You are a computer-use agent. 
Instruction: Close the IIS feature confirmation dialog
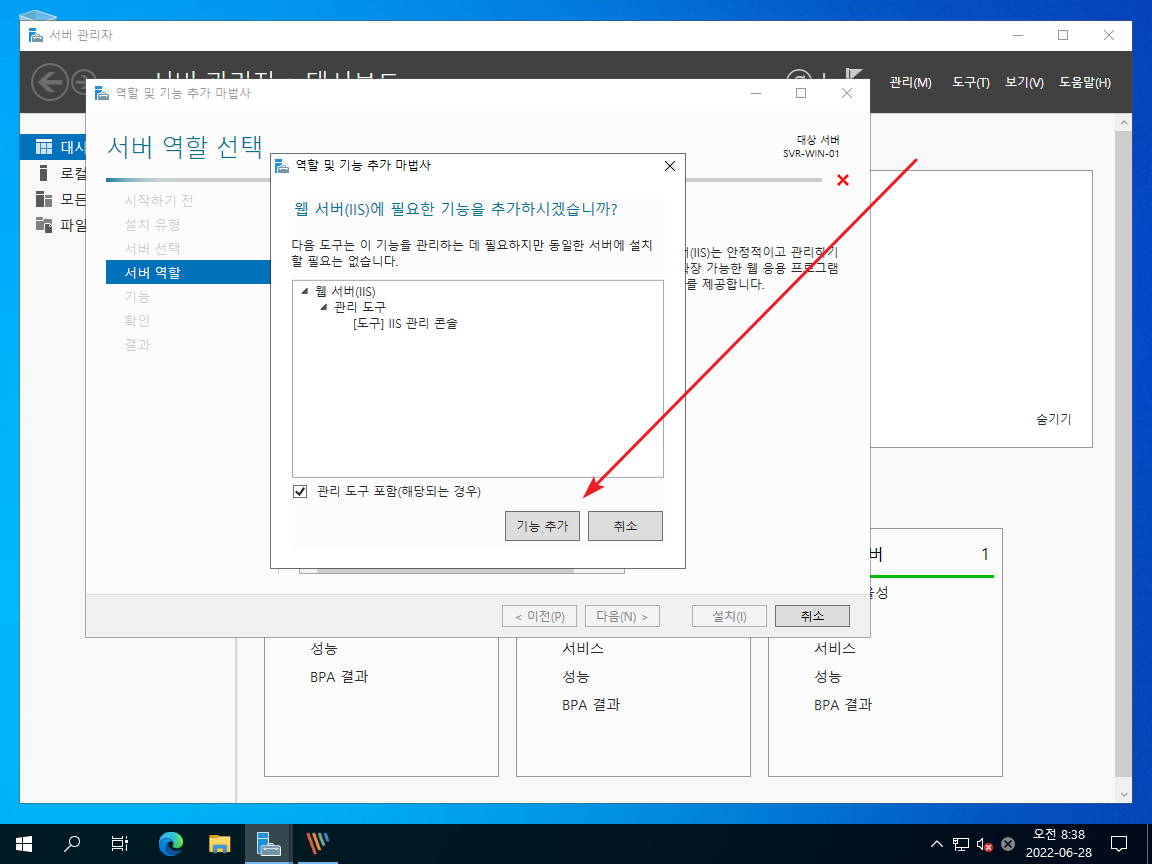(669, 166)
